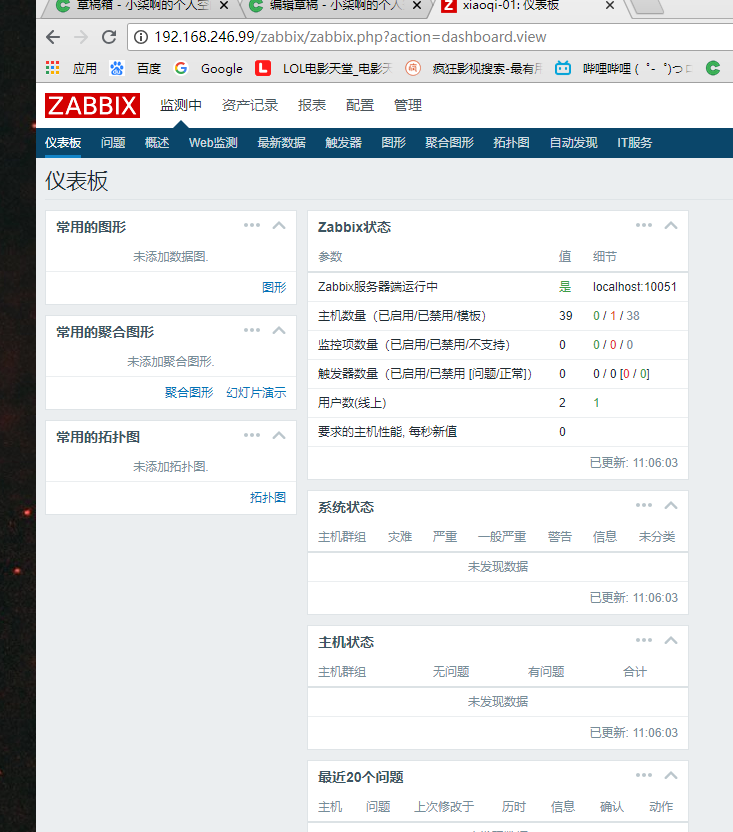The height and width of the screenshot is (832, 733).
Task: Click the 触发器数量 parameter label
Action: click(x=425, y=374)
